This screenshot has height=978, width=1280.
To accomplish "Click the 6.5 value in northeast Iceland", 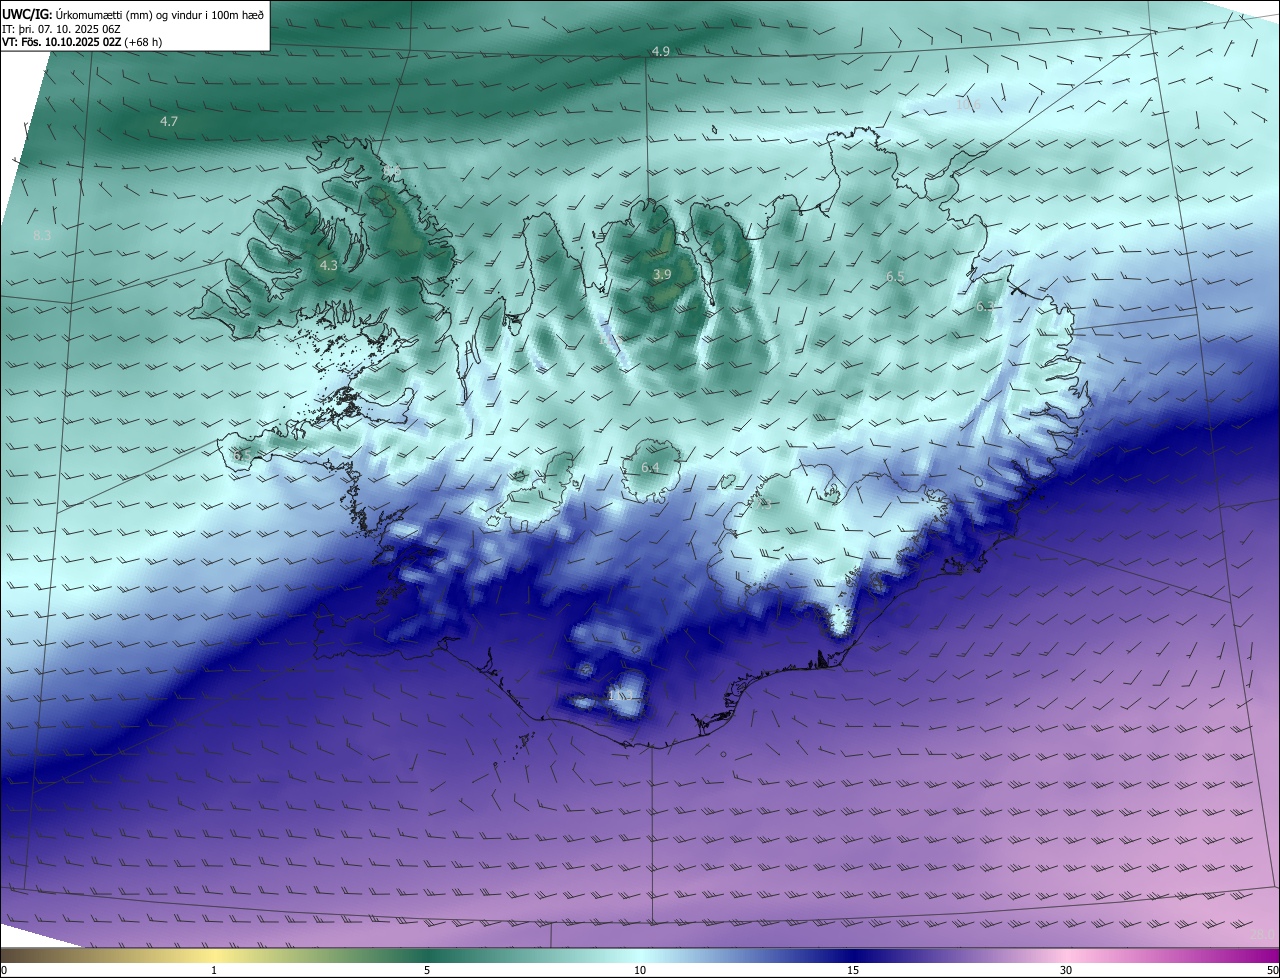I will click(895, 277).
